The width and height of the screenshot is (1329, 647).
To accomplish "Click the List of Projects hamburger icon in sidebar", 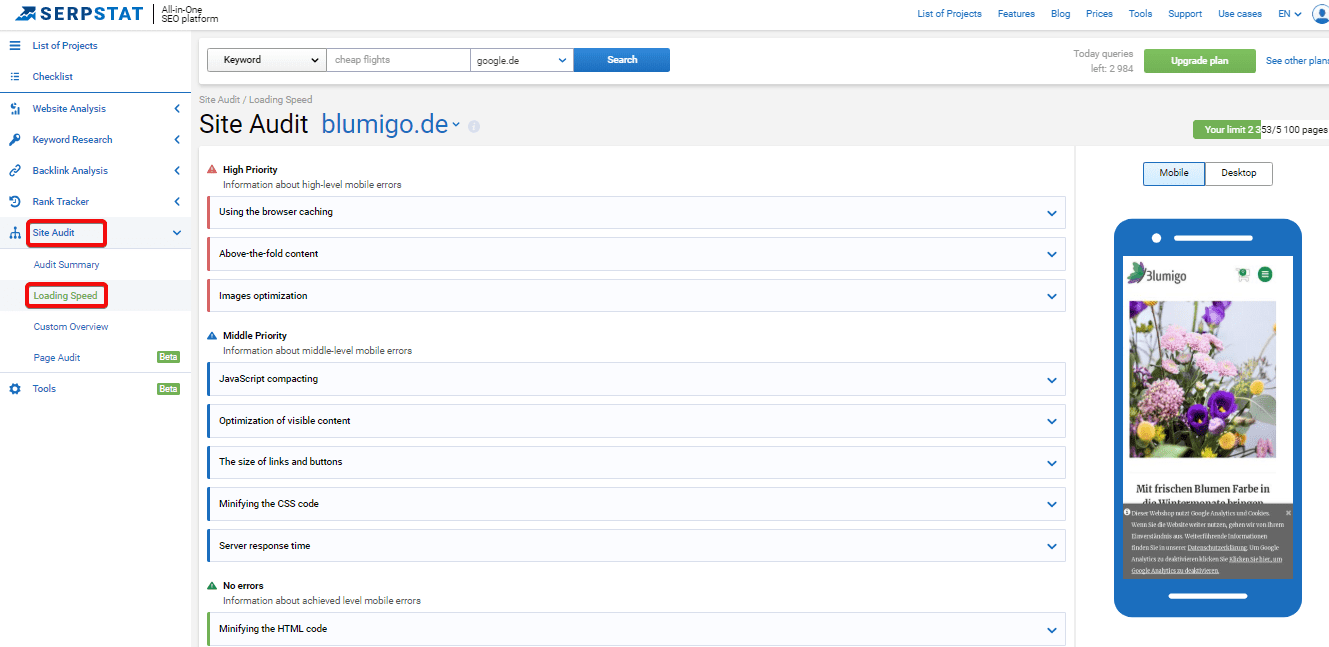I will [x=15, y=46].
